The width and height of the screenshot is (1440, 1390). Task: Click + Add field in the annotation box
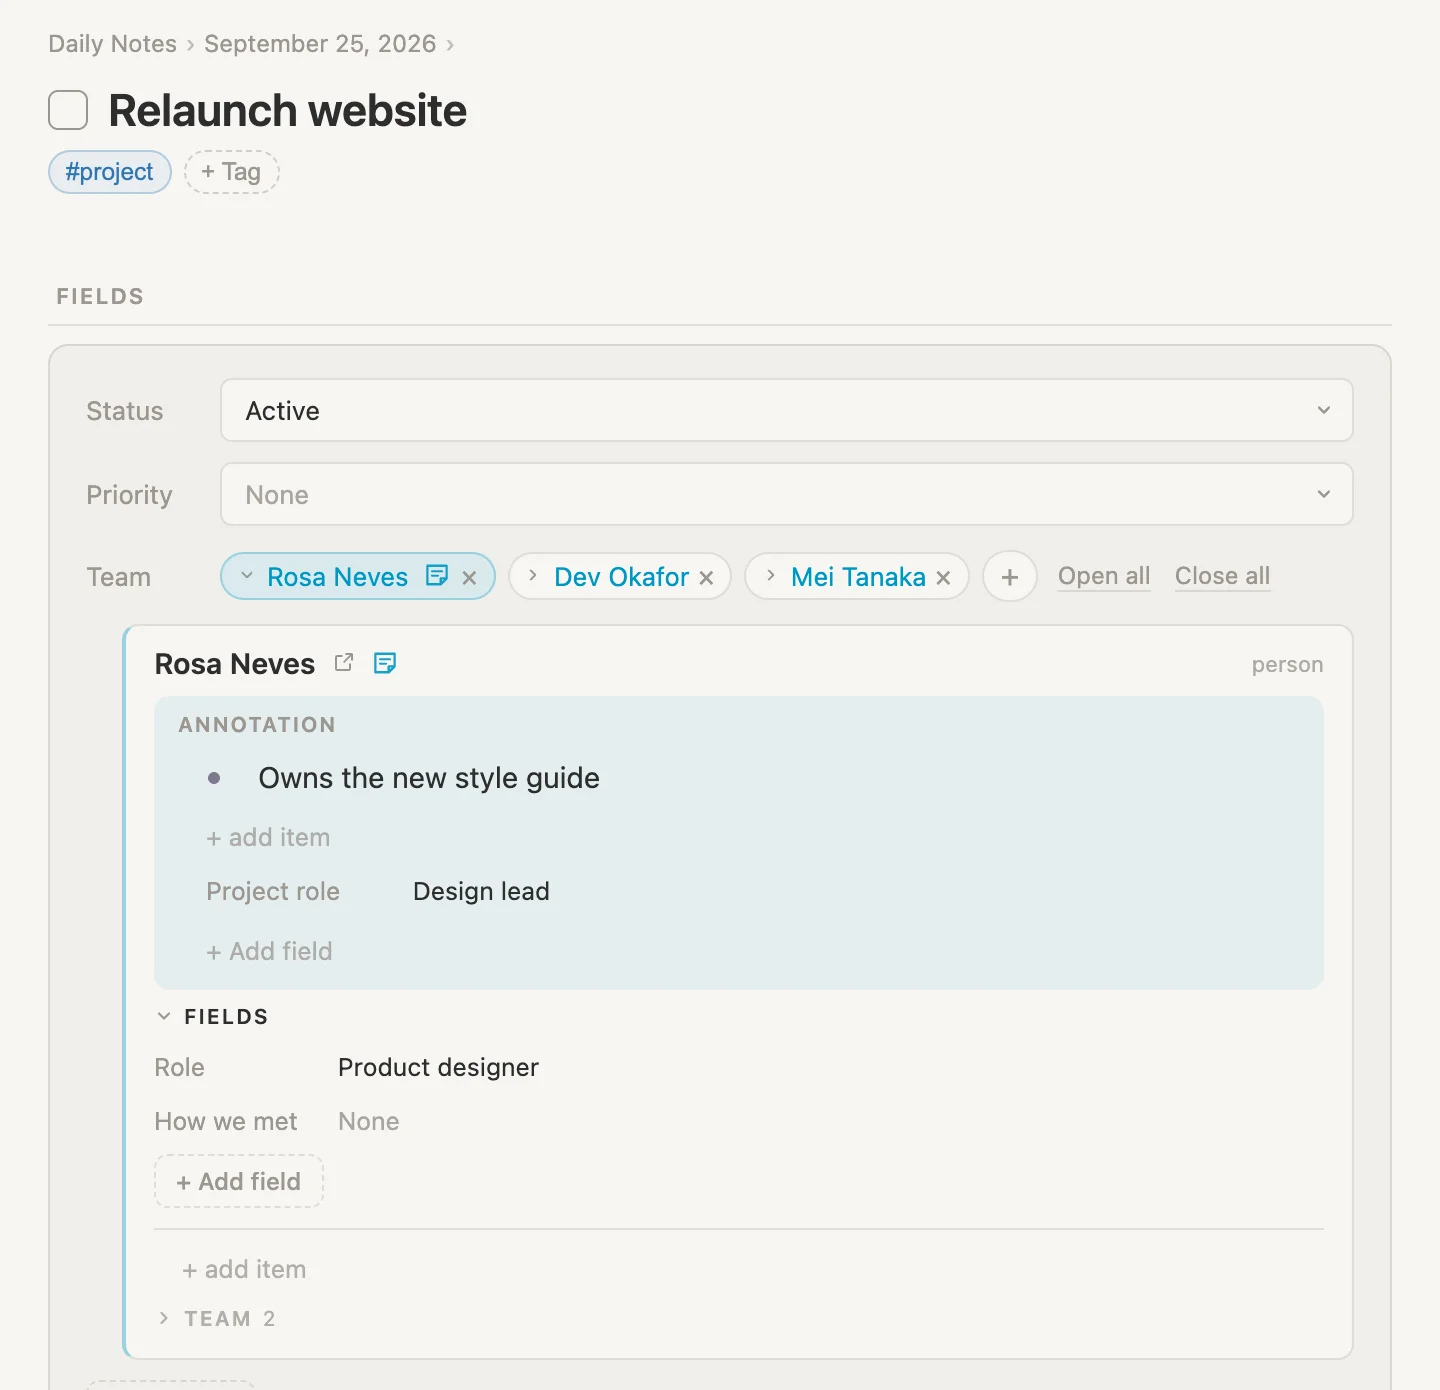click(x=269, y=951)
